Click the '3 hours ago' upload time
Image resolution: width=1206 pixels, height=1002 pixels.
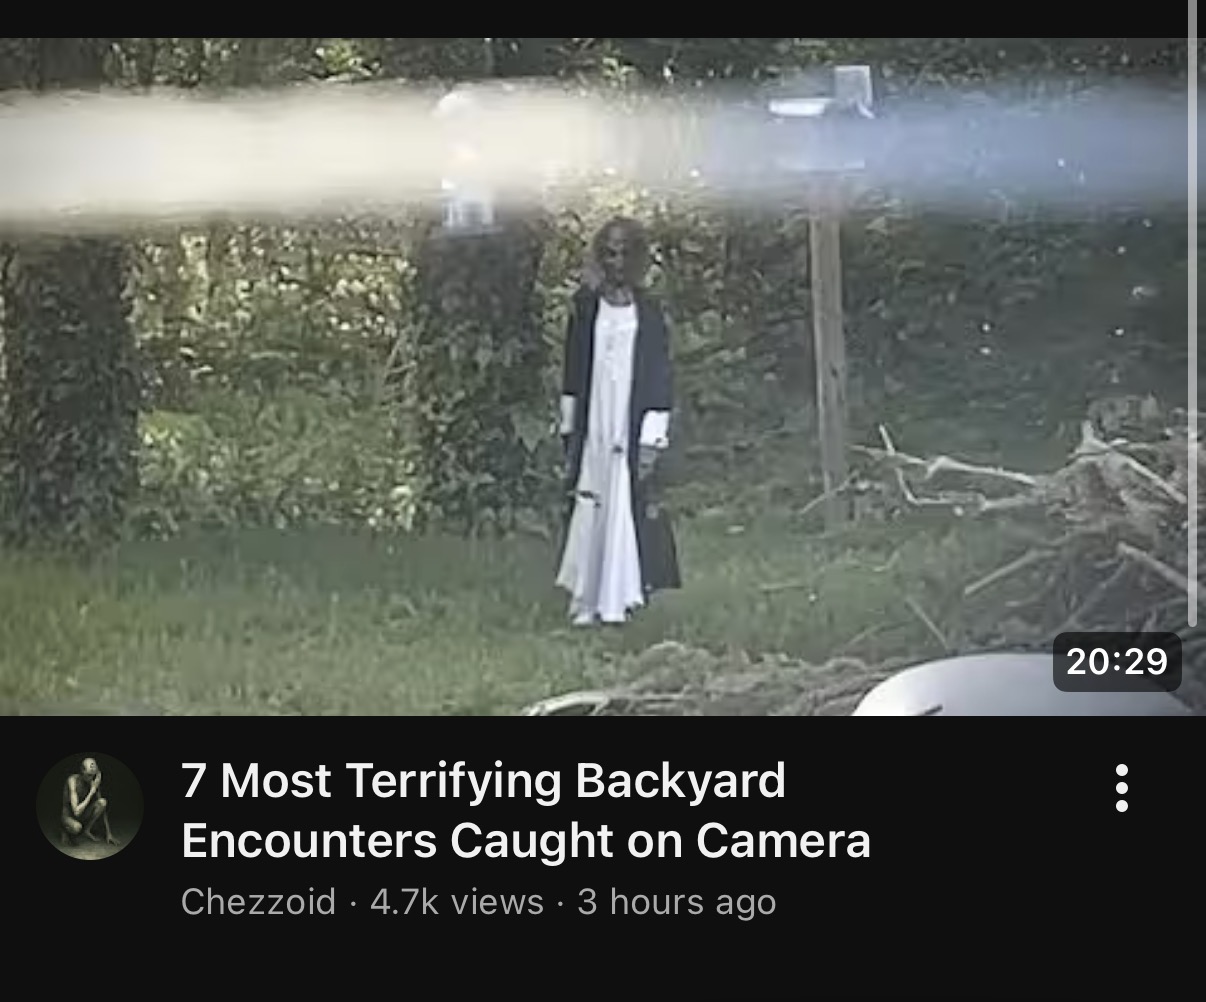tap(676, 902)
